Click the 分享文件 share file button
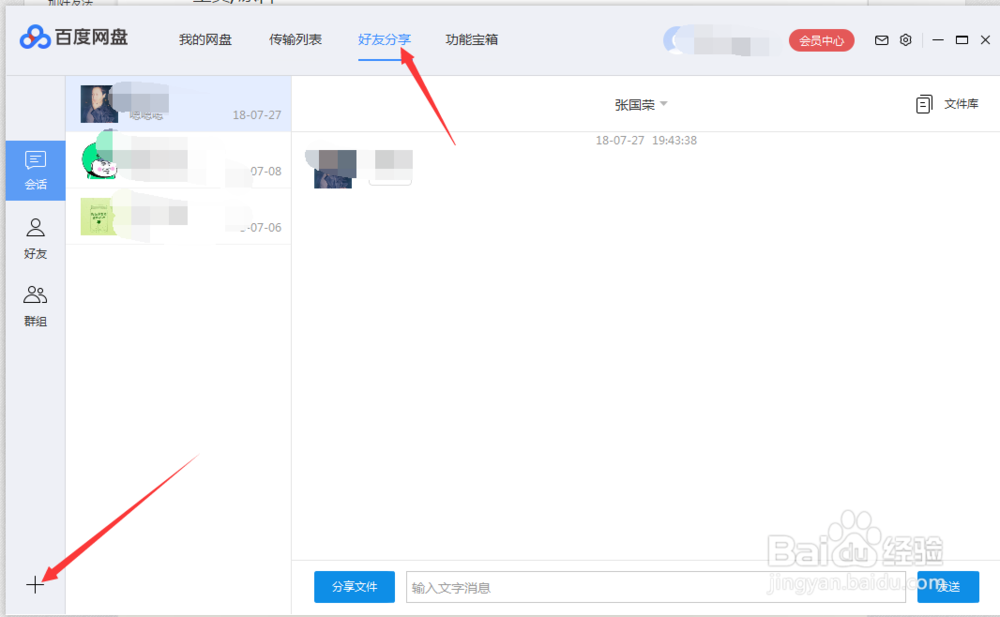This screenshot has width=1000, height=617. (x=354, y=587)
